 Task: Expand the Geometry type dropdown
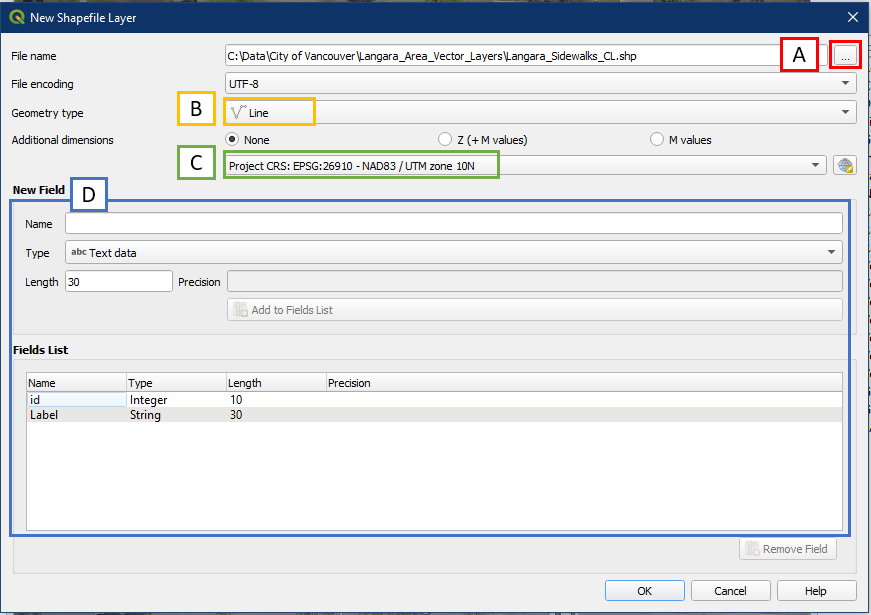pyautogui.click(x=540, y=113)
